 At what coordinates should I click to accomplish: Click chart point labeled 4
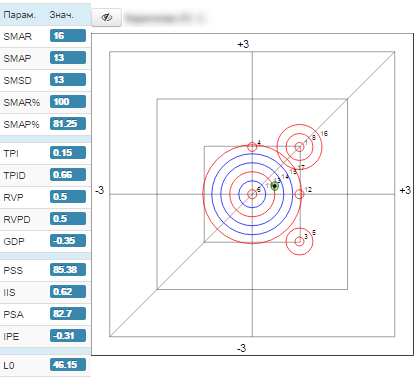[x=252, y=147]
